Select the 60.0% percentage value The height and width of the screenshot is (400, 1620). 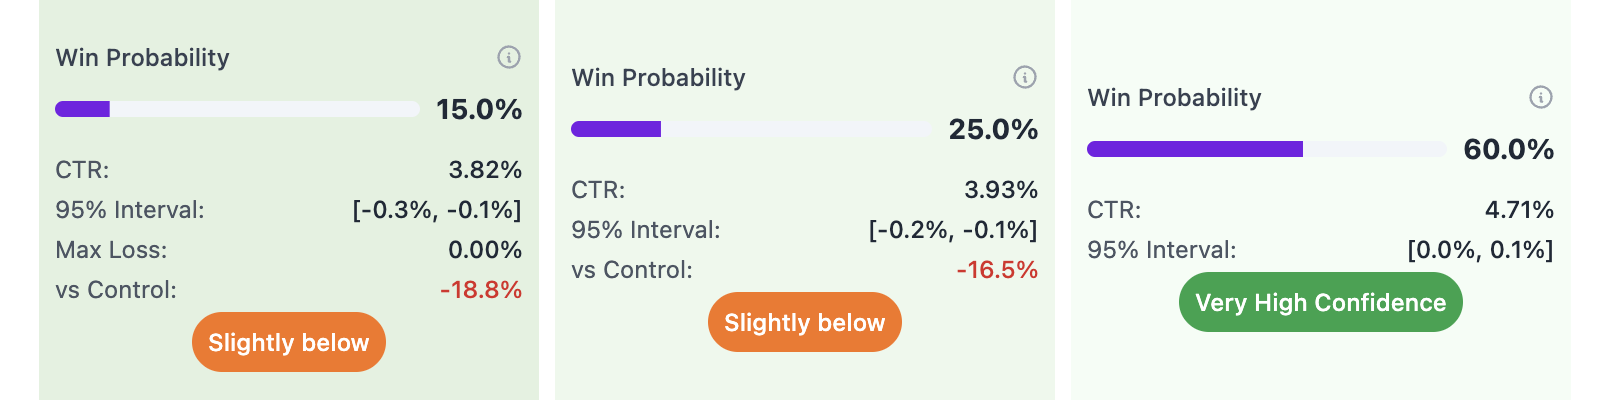(1509, 149)
